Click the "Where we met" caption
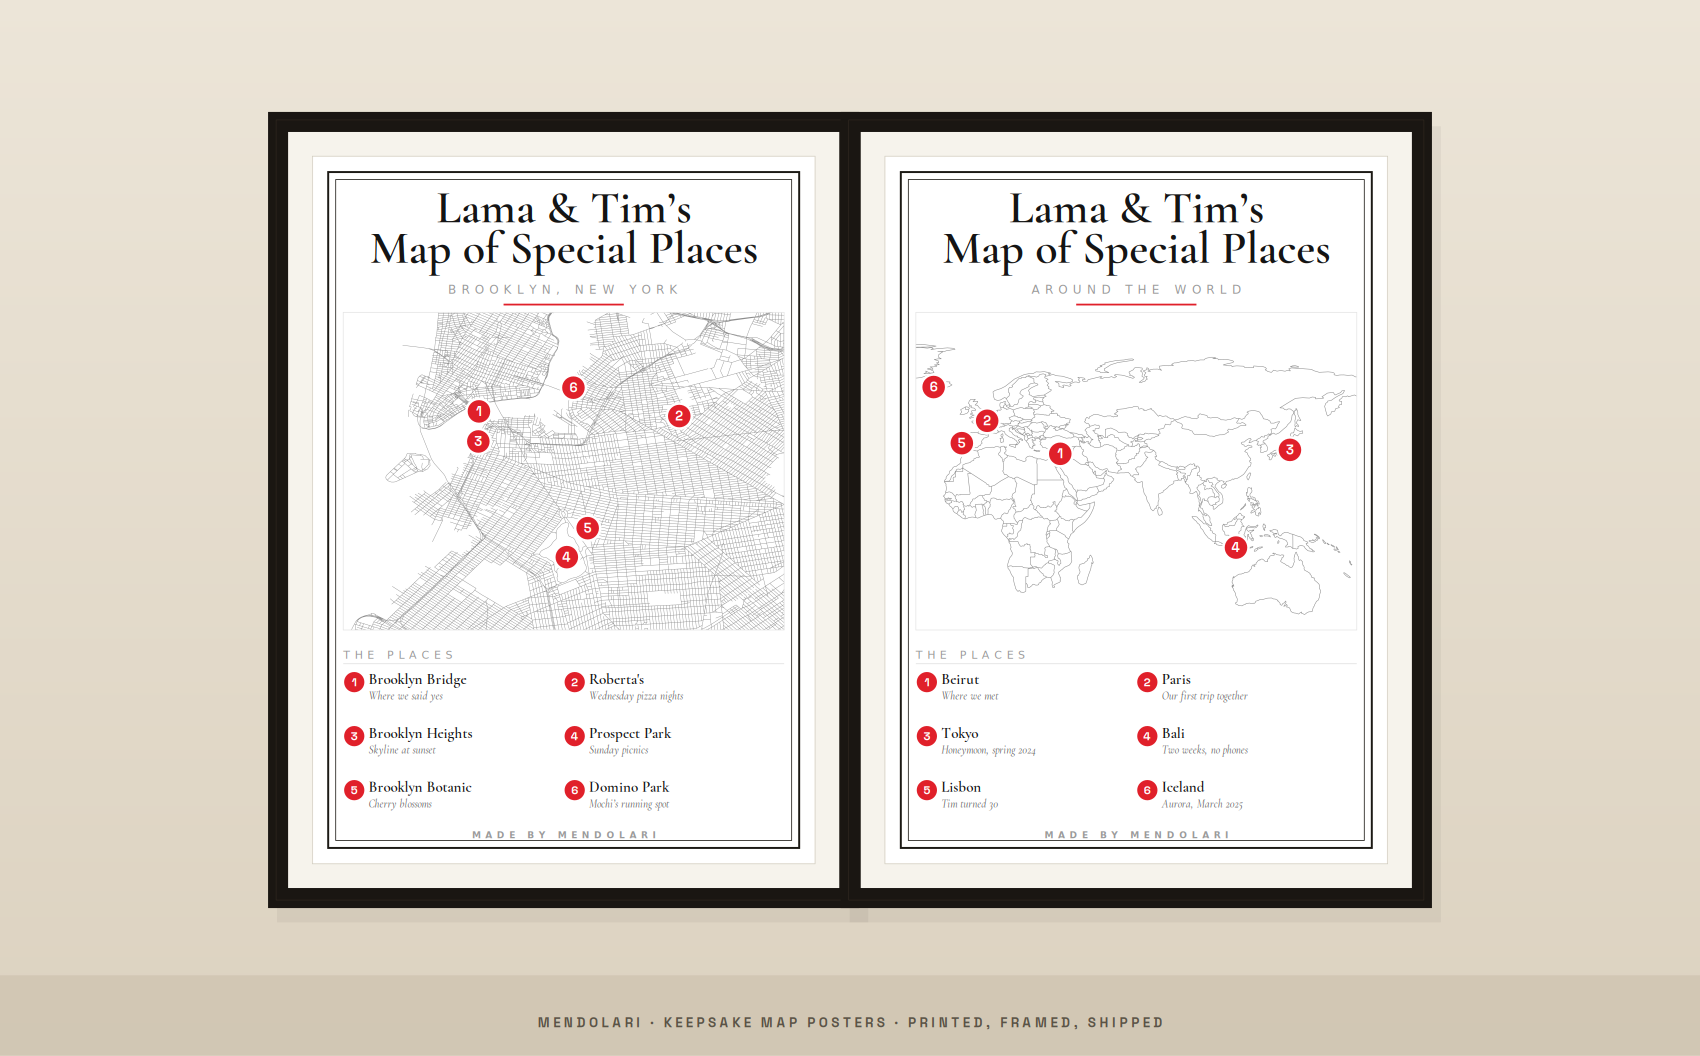 pos(970,696)
